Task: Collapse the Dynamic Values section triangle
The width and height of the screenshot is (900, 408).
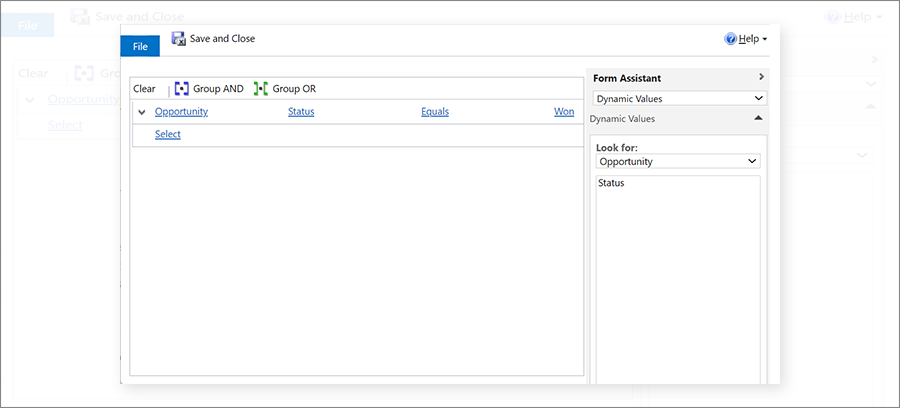Action: pyautogui.click(x=758, y=118)
